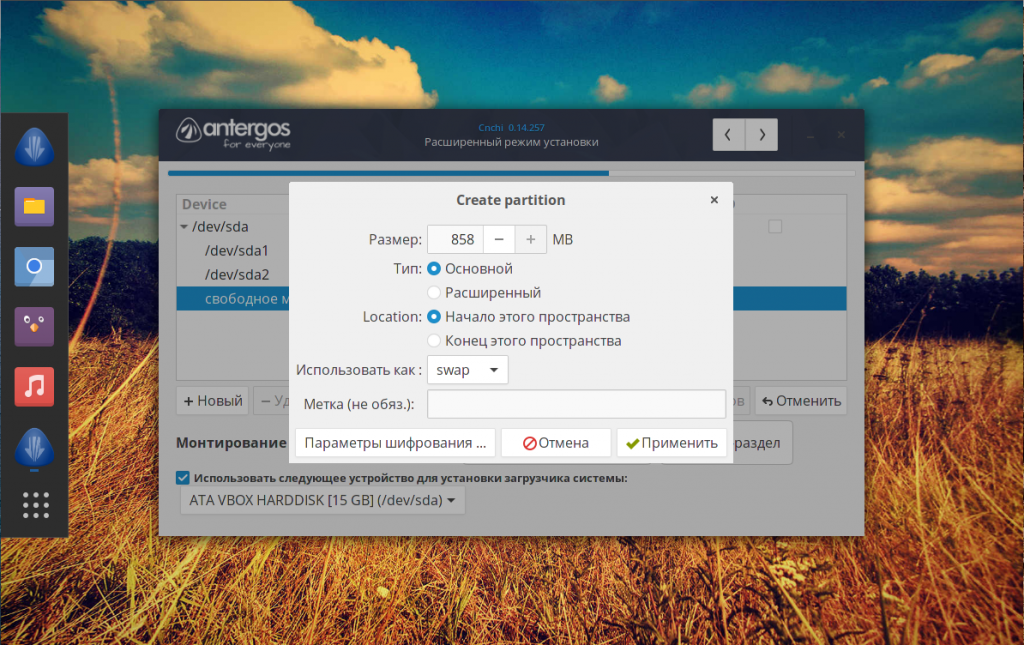
Task: Select the Основной partition type
Action: point(434,269)
